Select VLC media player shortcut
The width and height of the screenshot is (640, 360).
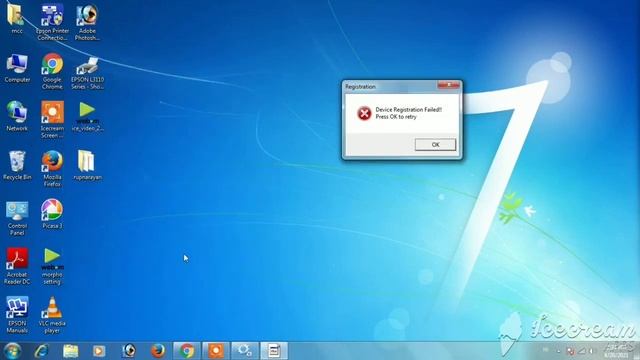[52, 315]
